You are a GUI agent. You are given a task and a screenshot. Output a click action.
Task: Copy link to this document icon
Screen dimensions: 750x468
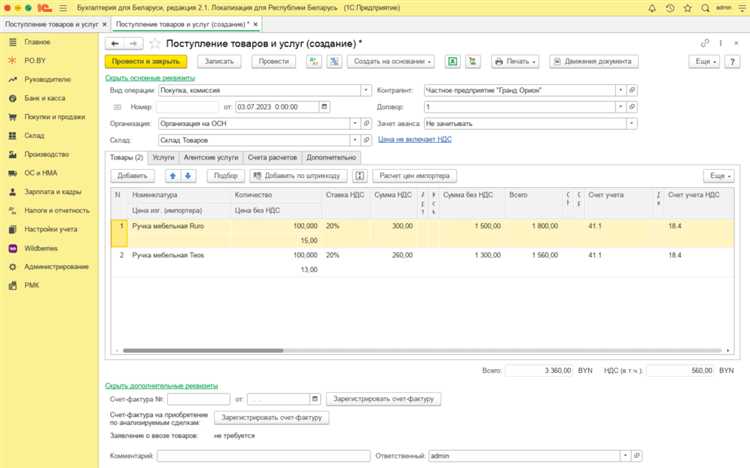(x=705, y=44)
